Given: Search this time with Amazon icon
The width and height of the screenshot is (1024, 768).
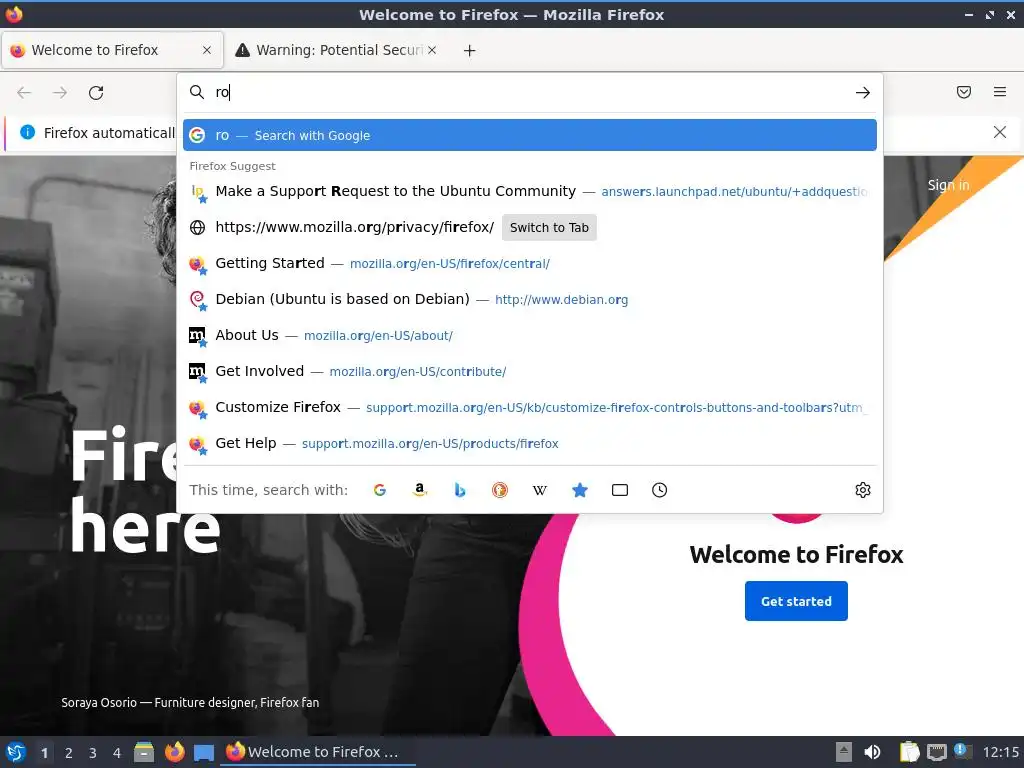Looking at the screenshot, I should click(x=420, y=490).
